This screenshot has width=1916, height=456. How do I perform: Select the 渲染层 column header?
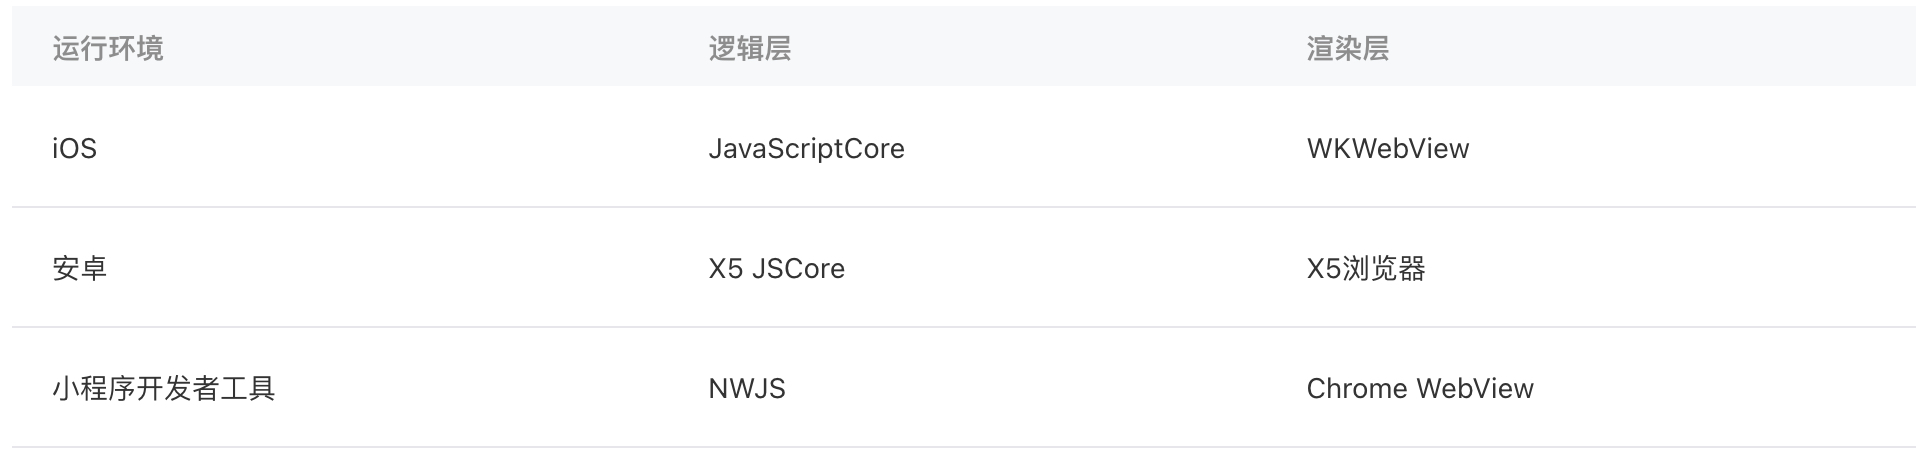1347,49
